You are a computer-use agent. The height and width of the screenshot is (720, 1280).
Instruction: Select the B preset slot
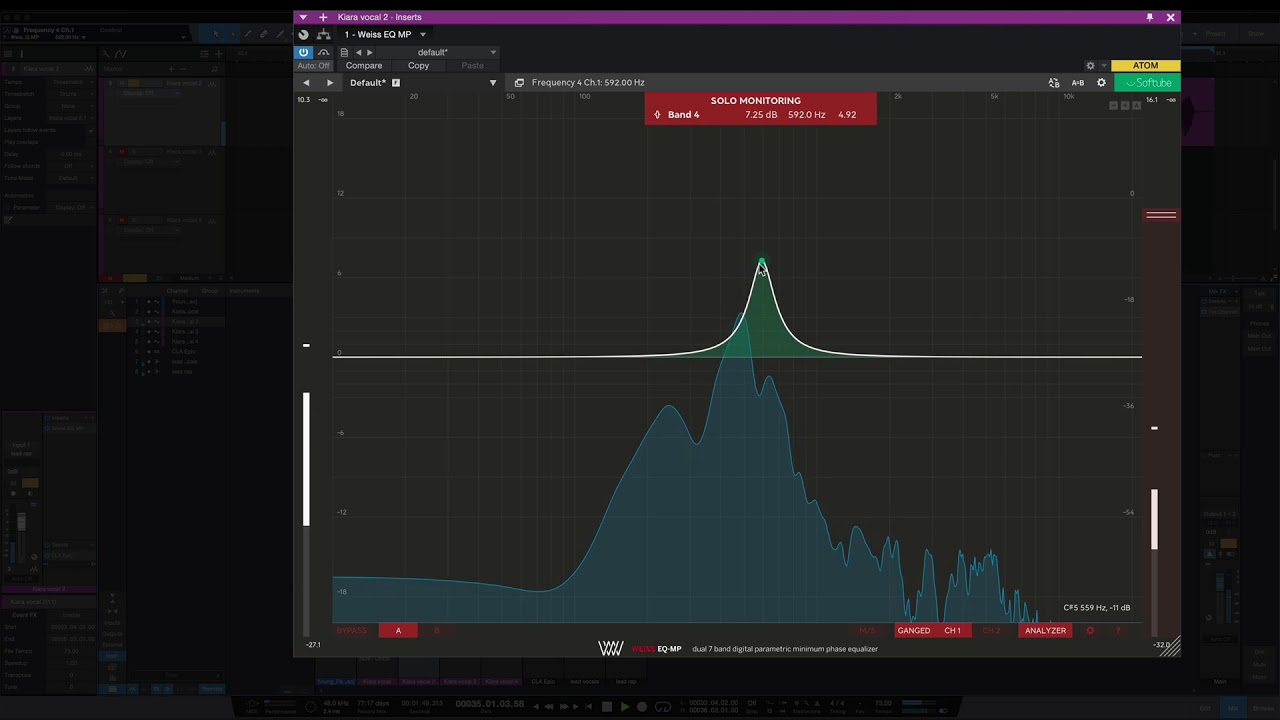tap(436, 631)
